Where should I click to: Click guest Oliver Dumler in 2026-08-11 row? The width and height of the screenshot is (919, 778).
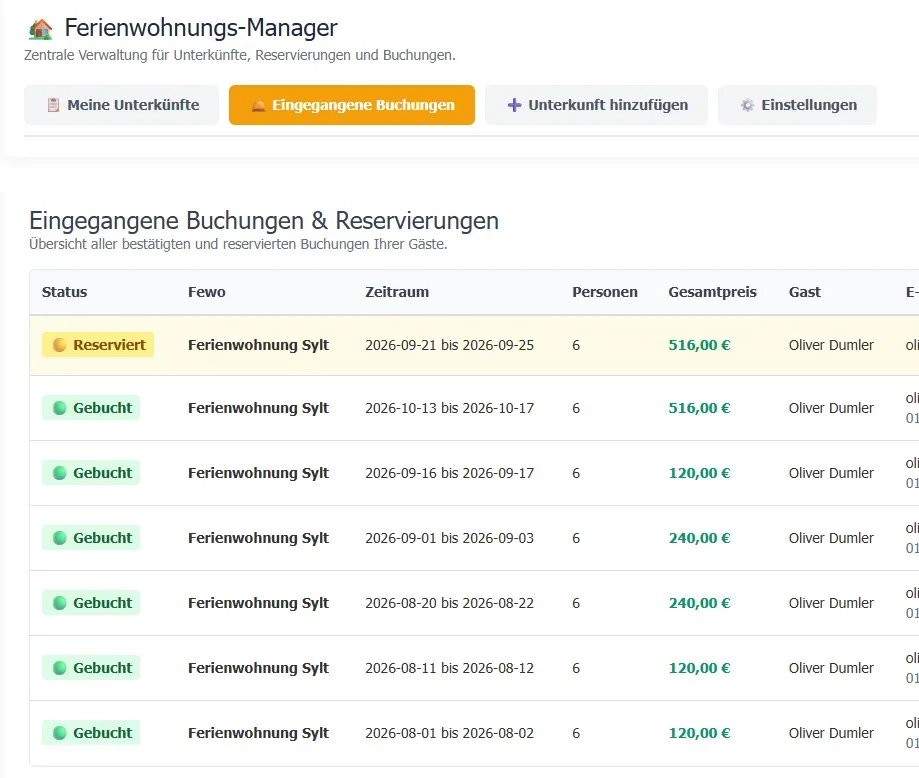(831, 668)
